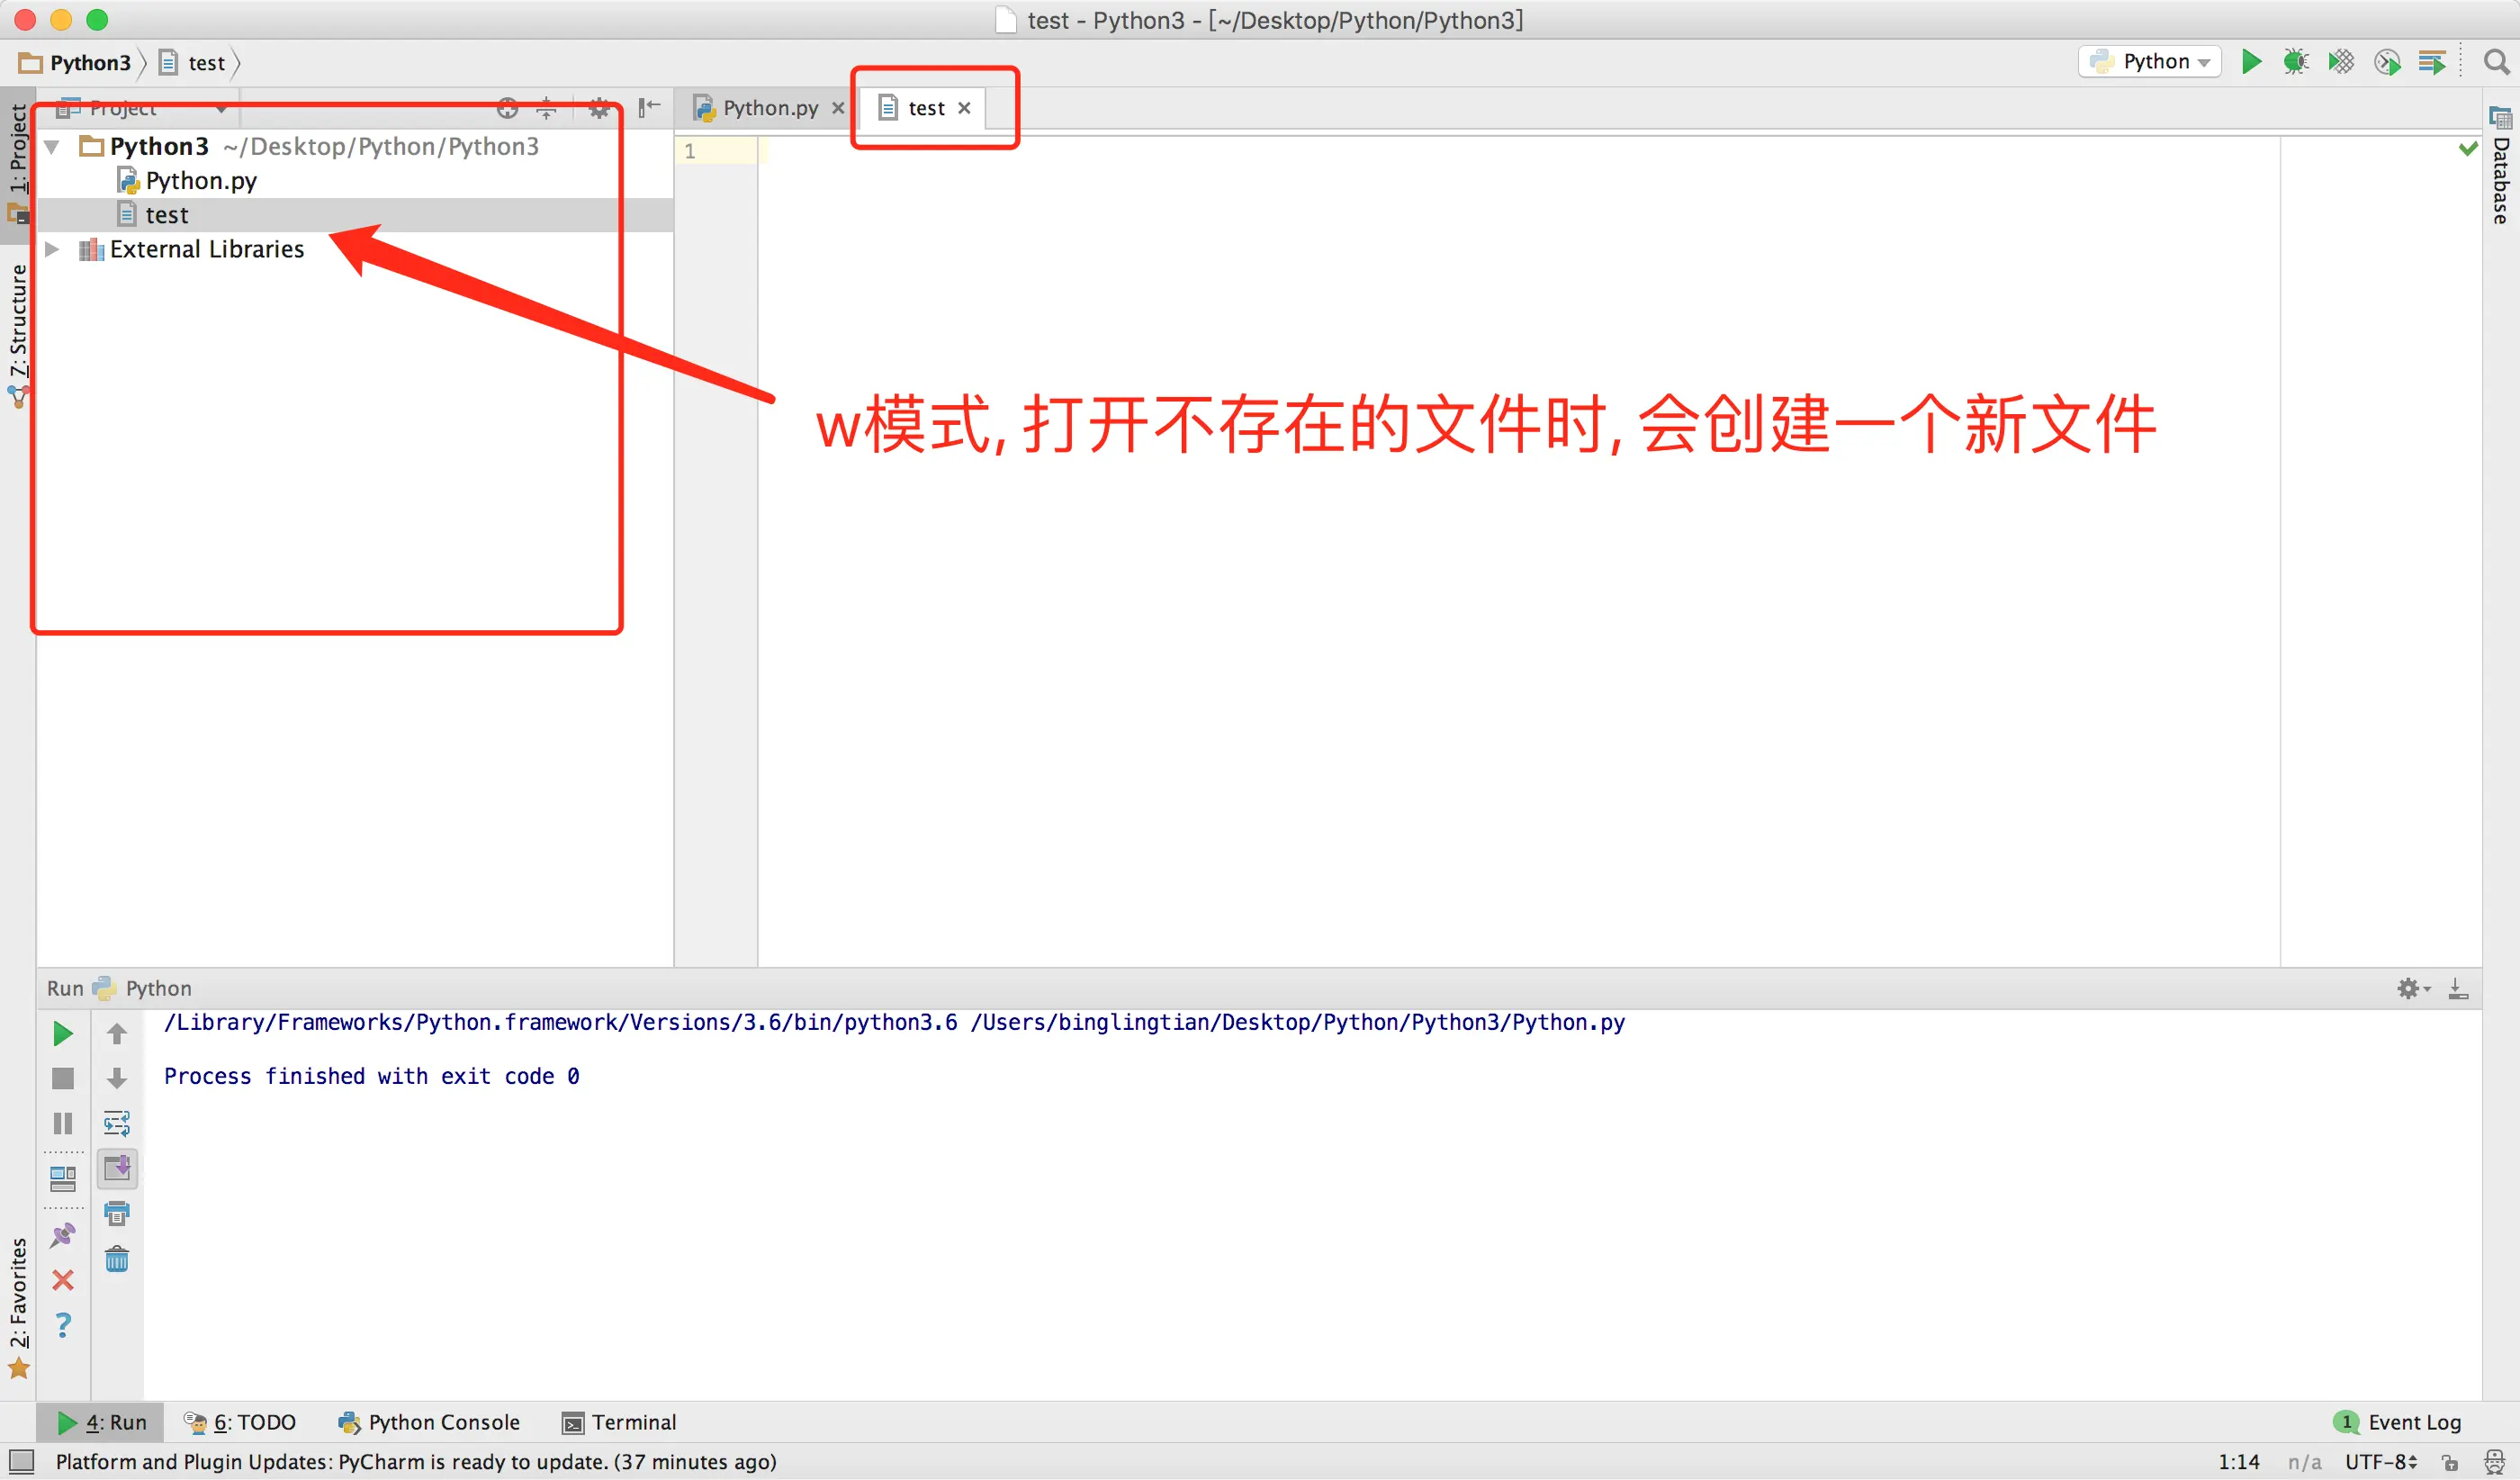2520x1480 pixels.
Task: Click the Print icon in Run panel
Action: (117, 1214)
